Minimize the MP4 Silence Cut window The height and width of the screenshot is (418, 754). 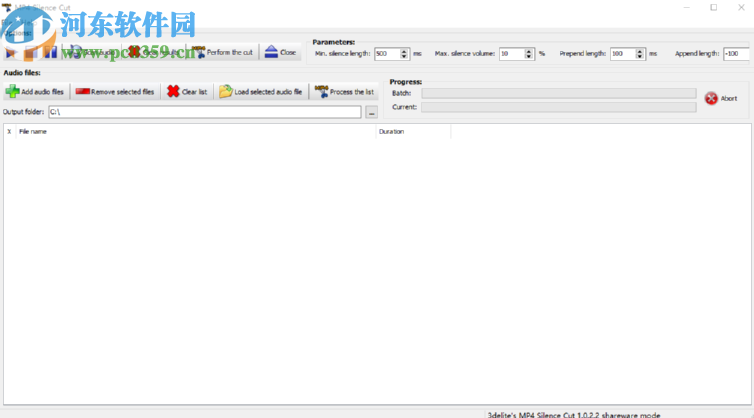point(687,7)
